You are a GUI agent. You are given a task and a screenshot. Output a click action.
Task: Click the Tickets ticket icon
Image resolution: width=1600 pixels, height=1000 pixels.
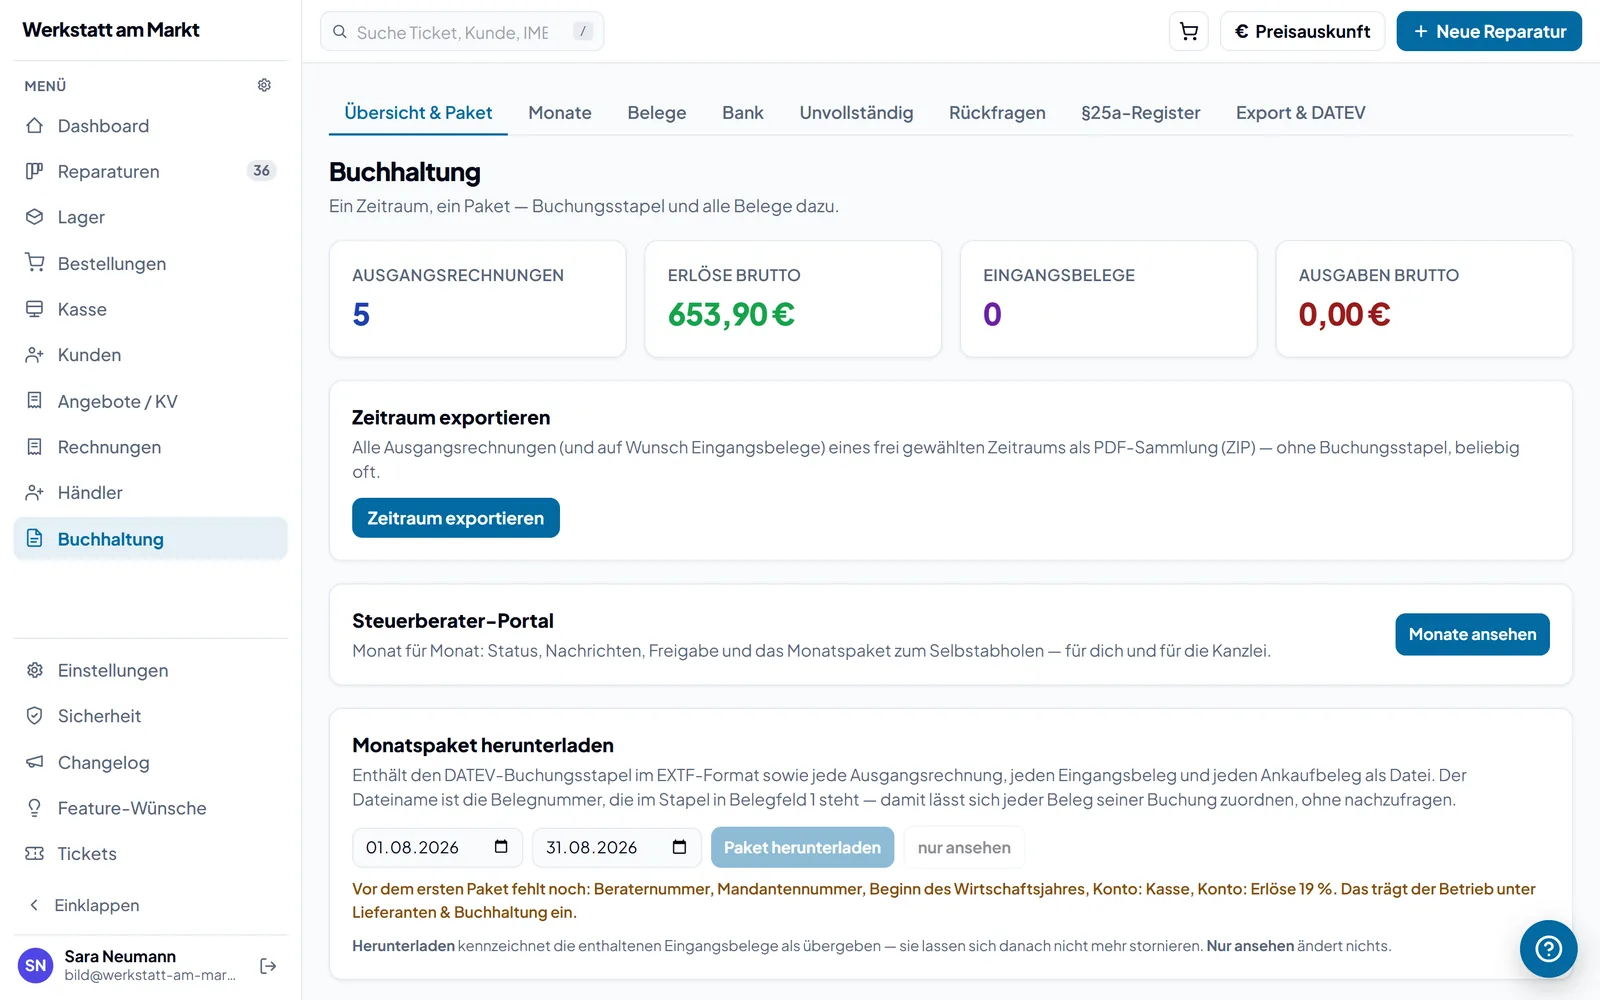[35, 854]
